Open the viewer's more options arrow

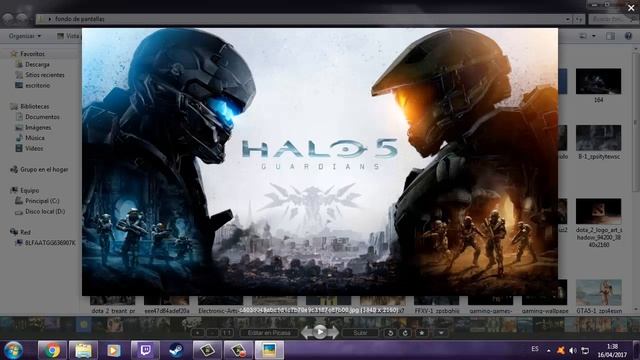tap(441, 333)
